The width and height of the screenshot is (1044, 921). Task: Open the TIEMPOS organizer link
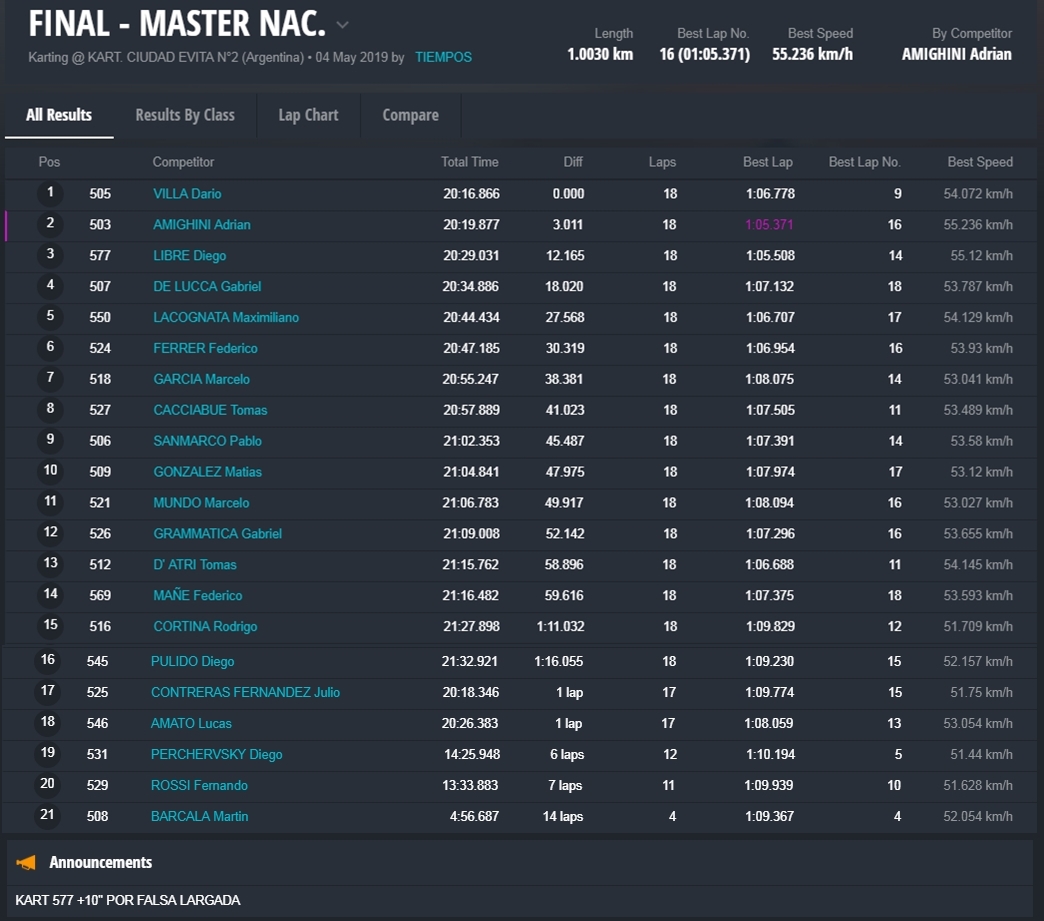coord(443,57)
